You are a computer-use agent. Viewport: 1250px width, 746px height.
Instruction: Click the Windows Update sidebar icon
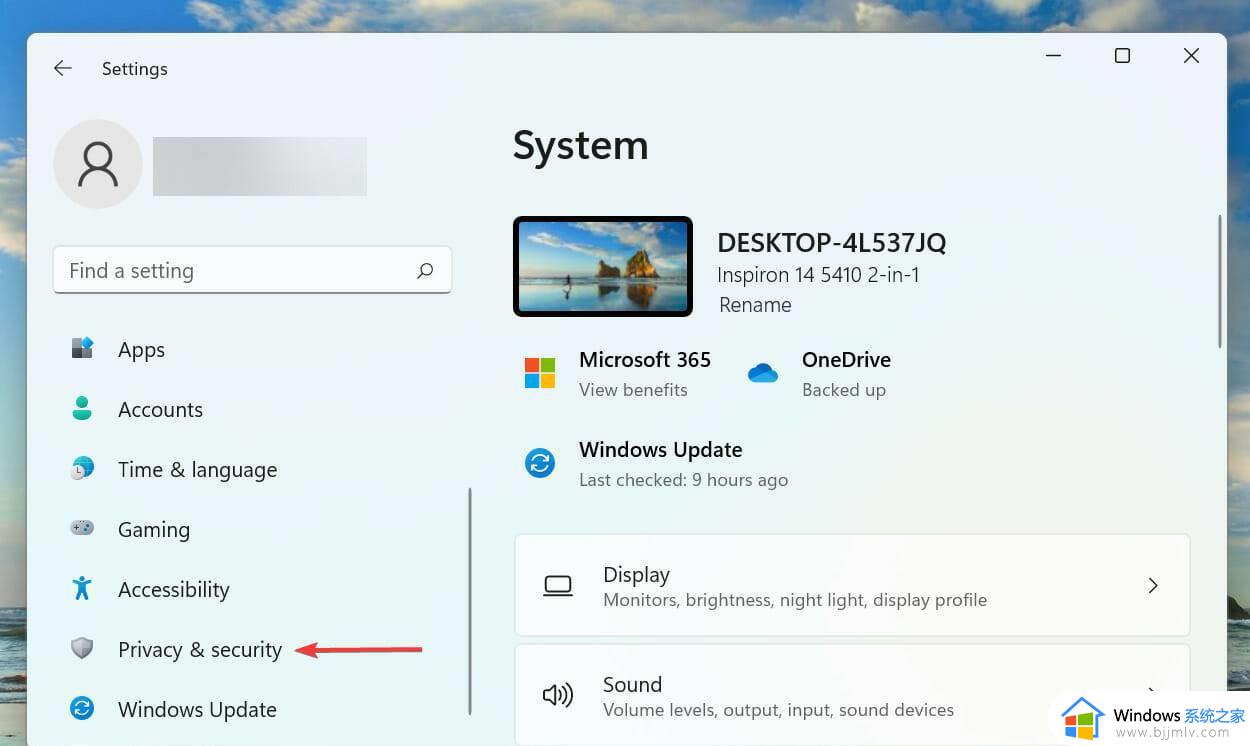click(82, 708)
